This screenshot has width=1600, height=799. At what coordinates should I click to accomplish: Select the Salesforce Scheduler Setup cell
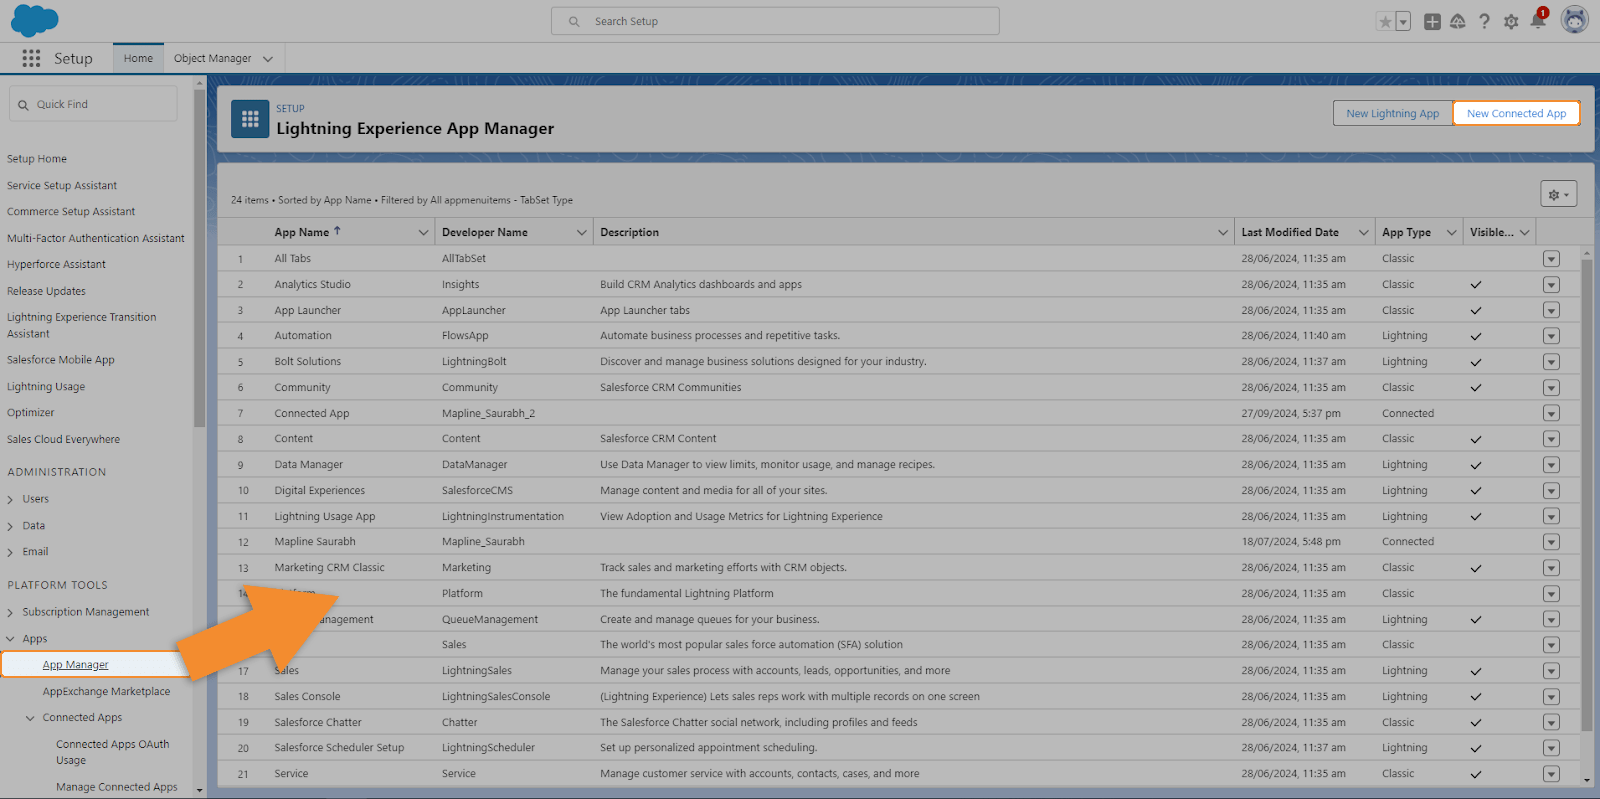[339, 748]
